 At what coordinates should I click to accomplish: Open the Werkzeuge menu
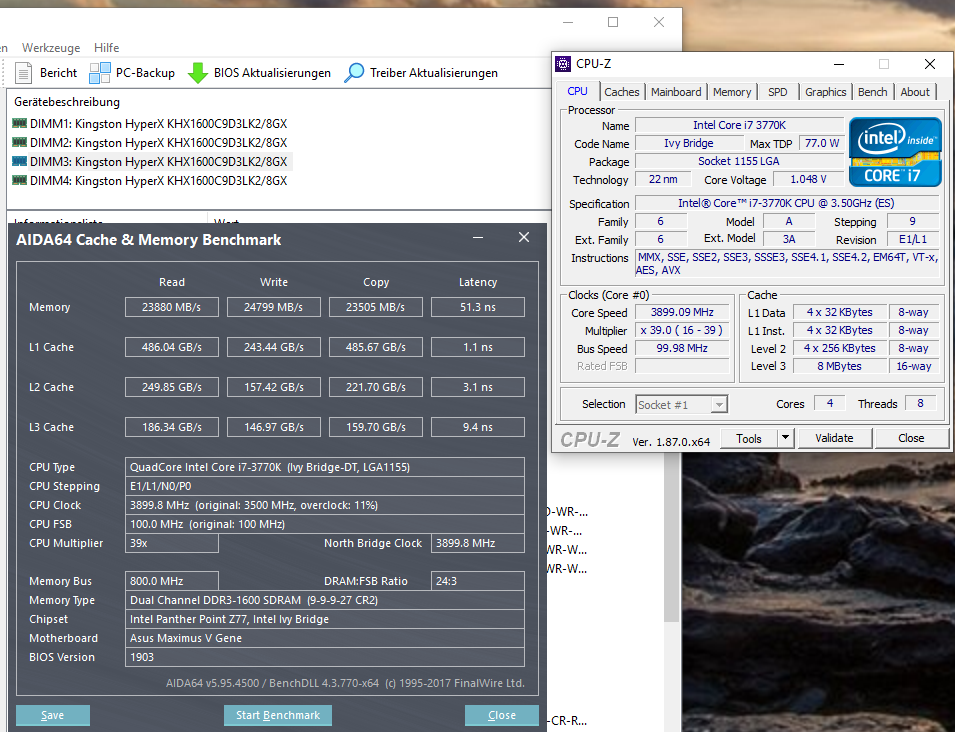[x=51, y=48]
